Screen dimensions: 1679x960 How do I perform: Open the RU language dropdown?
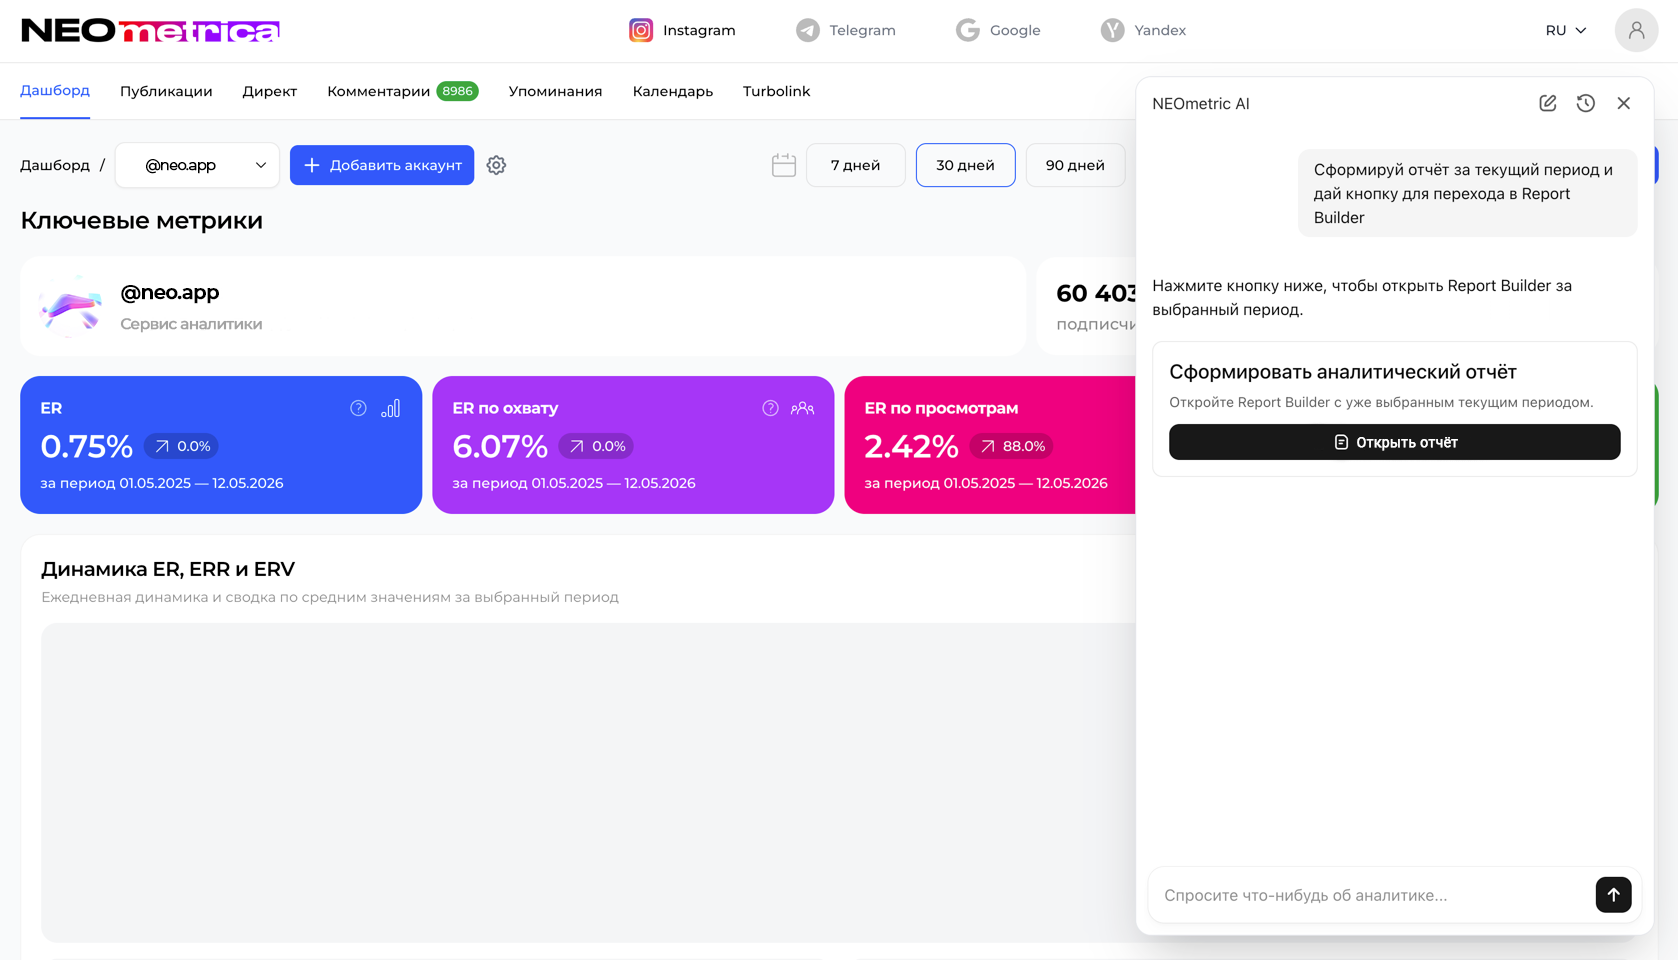point(1566,30)
